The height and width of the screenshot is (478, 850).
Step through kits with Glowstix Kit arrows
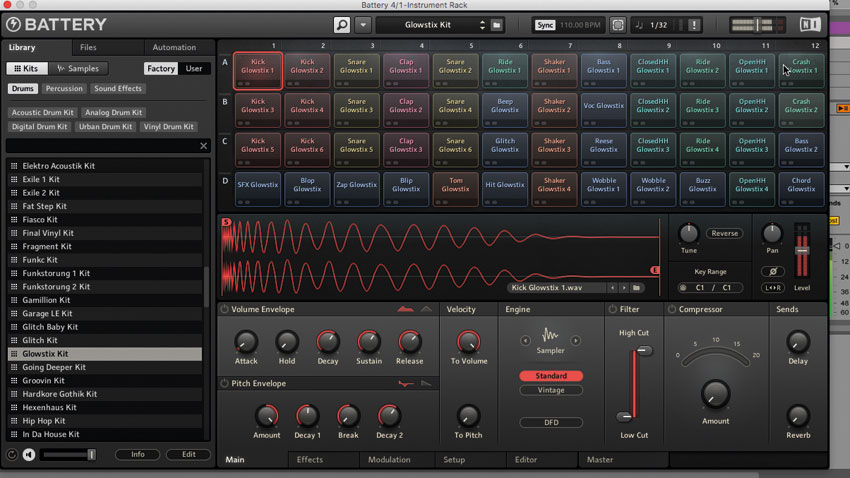click(x=482, y=25)
